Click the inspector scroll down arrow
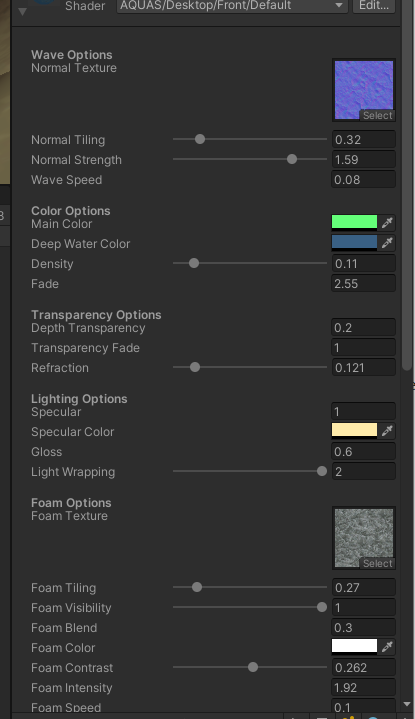Viewport: 415px width, 719px height. (x=407, y=704)
